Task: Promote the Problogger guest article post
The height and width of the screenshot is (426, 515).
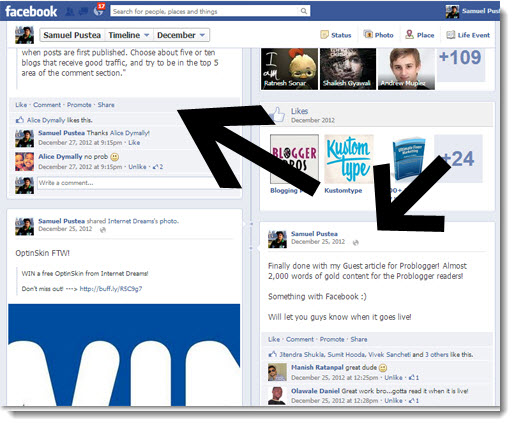Action: tap(332, 339)
